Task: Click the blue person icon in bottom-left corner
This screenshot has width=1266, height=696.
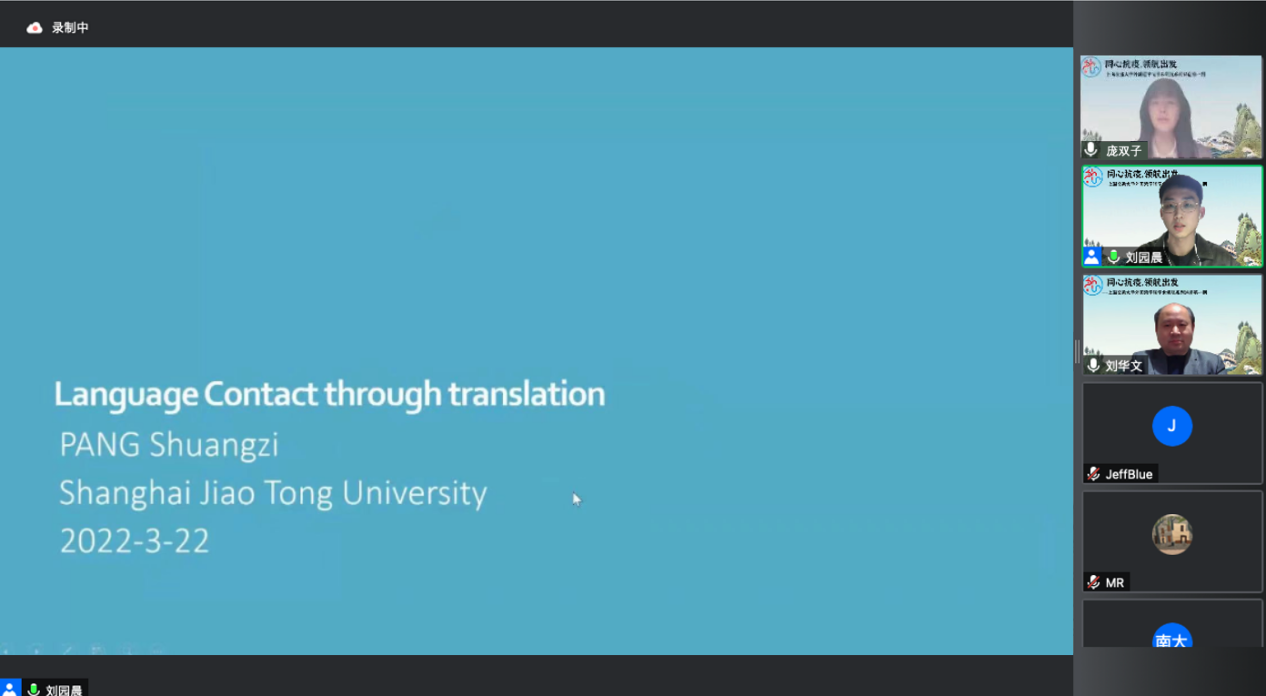Action: (x=10, y=688)
